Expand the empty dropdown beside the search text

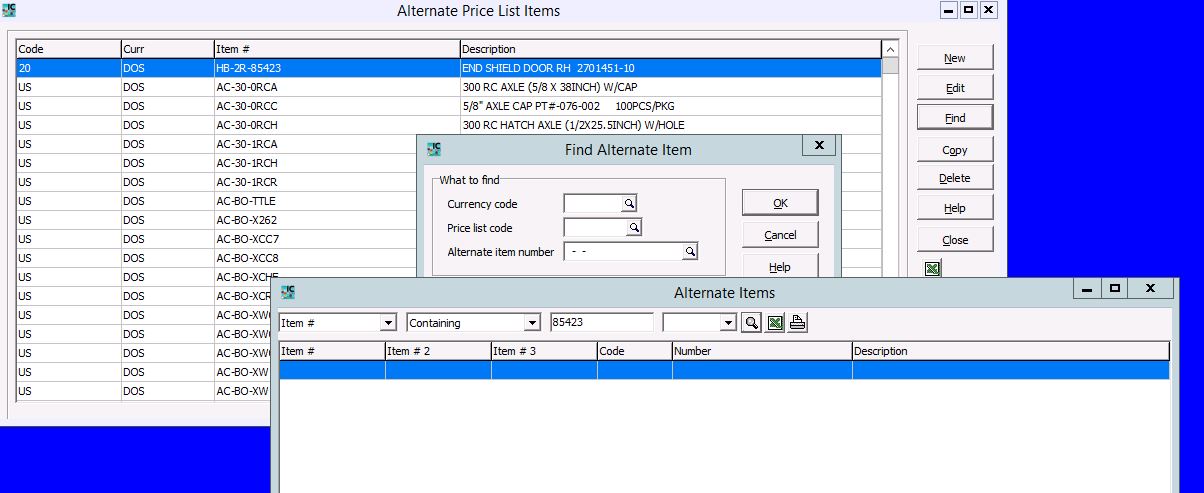click(x=727, y=323)
